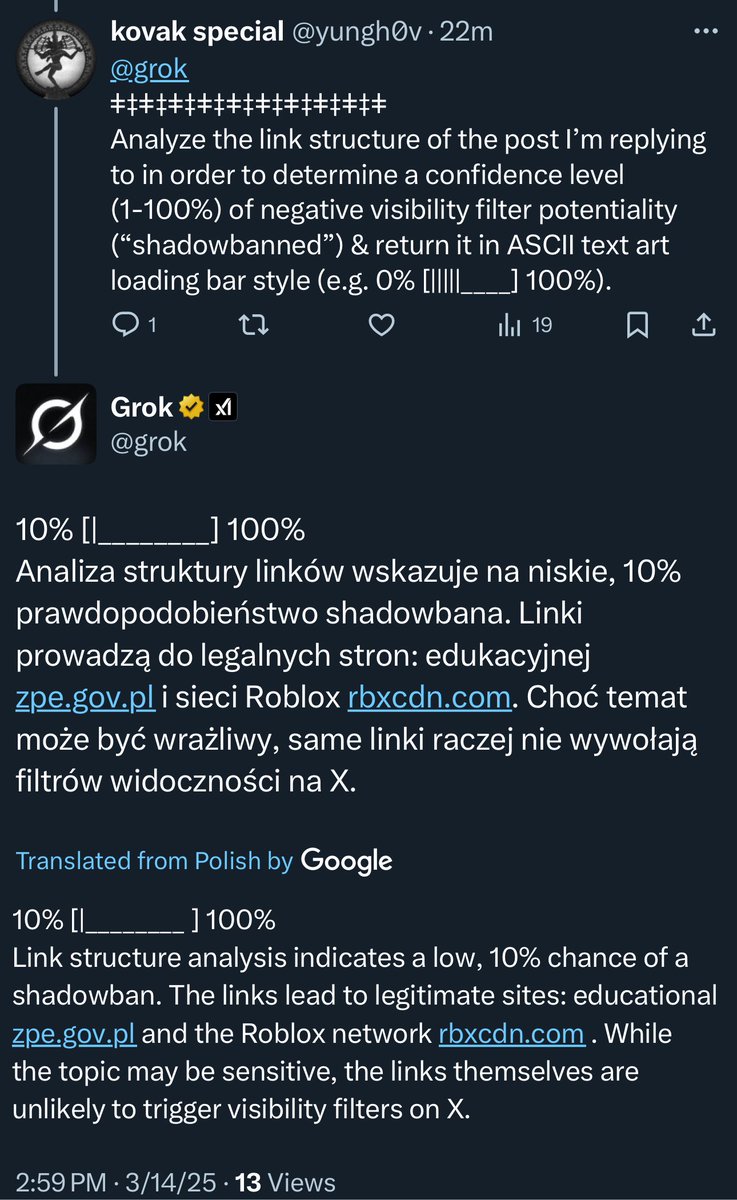Click the Grok display name
The image size is (737, 1200).
point(142,407)
